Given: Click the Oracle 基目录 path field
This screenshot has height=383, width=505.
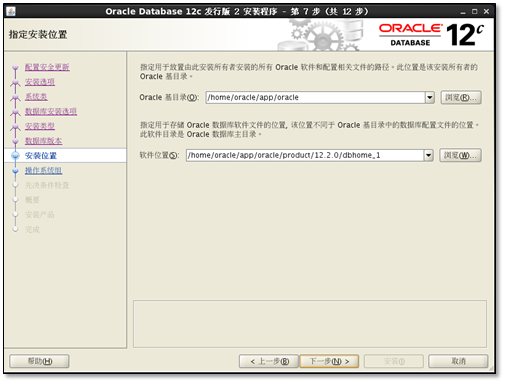Looking at the screenshot, I should (x=315, y=97).
